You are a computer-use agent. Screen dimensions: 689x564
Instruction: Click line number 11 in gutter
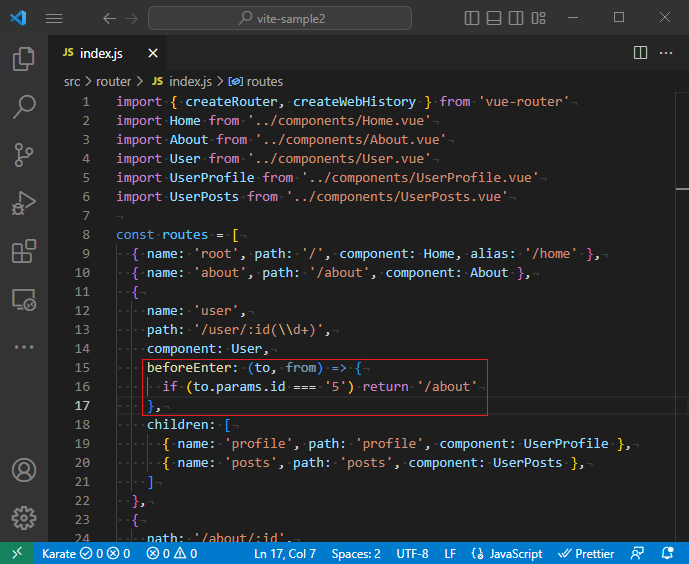coord(82,292)
